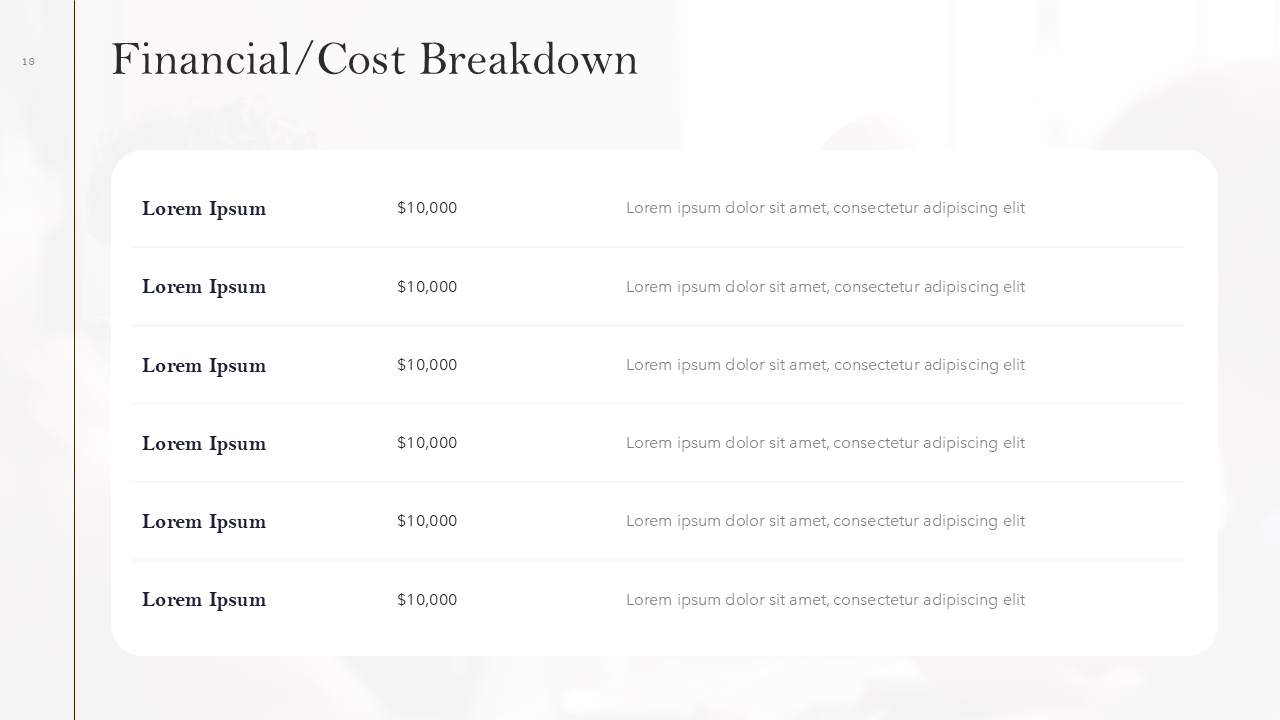This screenshot has width=1280, height=720.
Task: Select the fourth row's Lorem Ipsum heading
Action: click(204, 443)
